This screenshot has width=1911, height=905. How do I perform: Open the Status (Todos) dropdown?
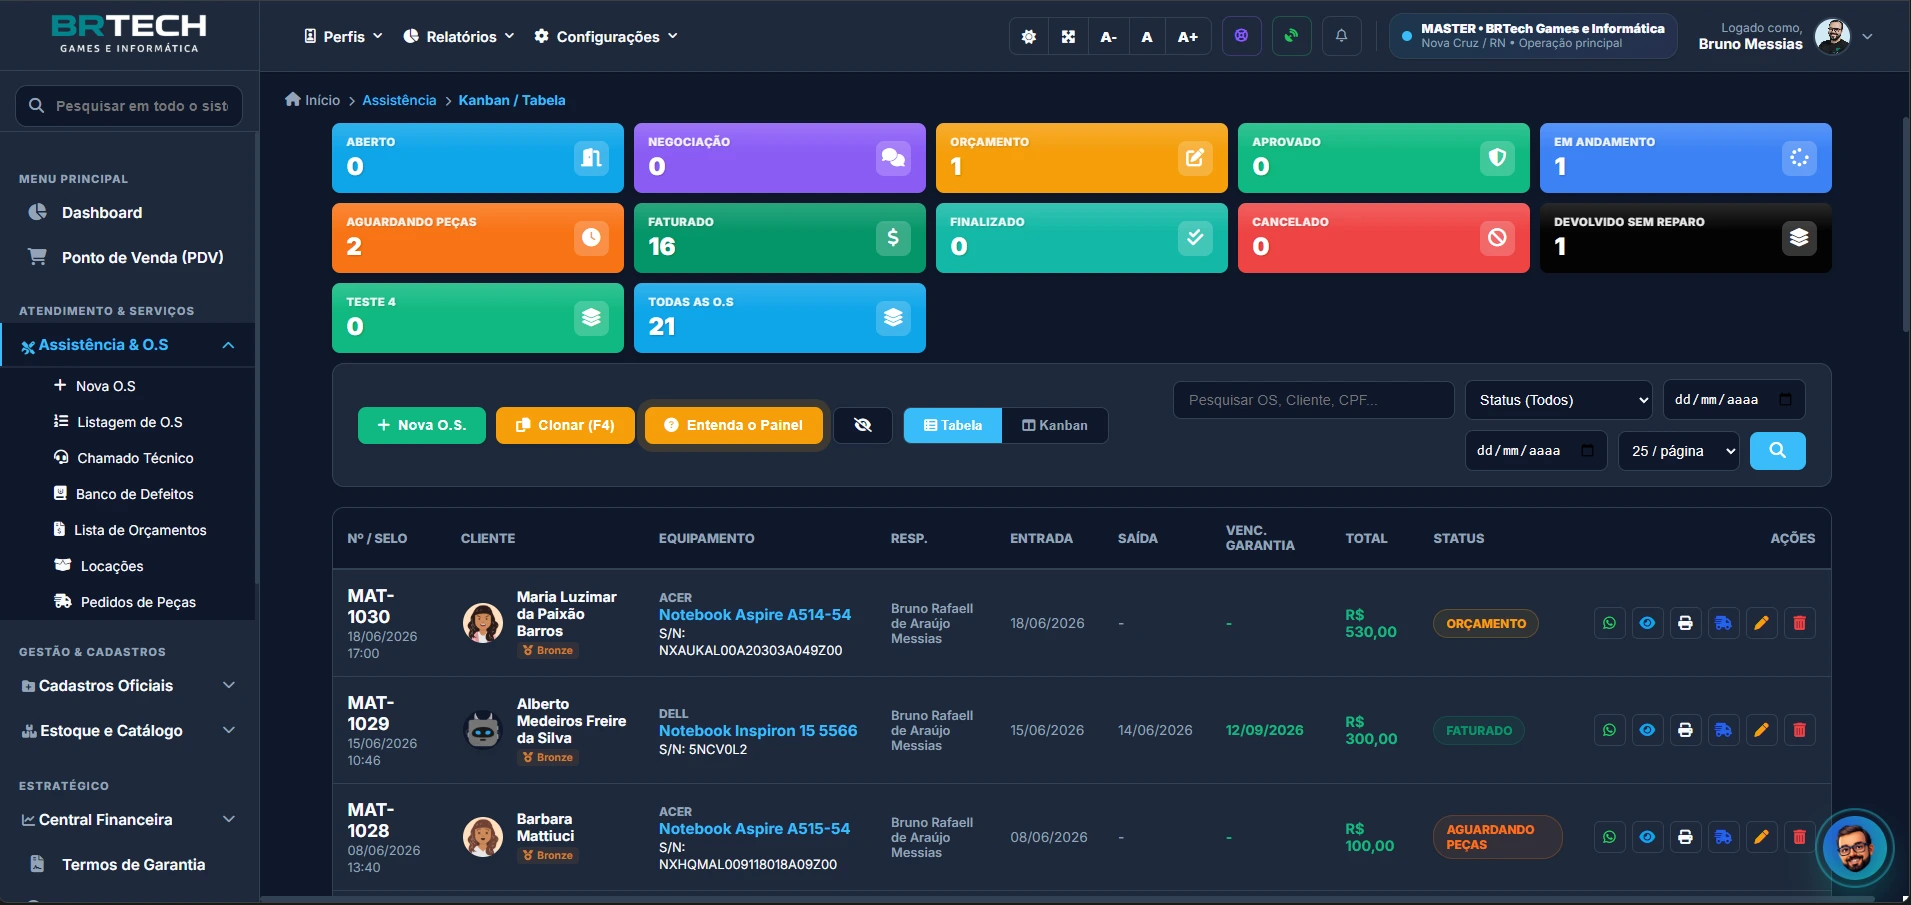1558,400
